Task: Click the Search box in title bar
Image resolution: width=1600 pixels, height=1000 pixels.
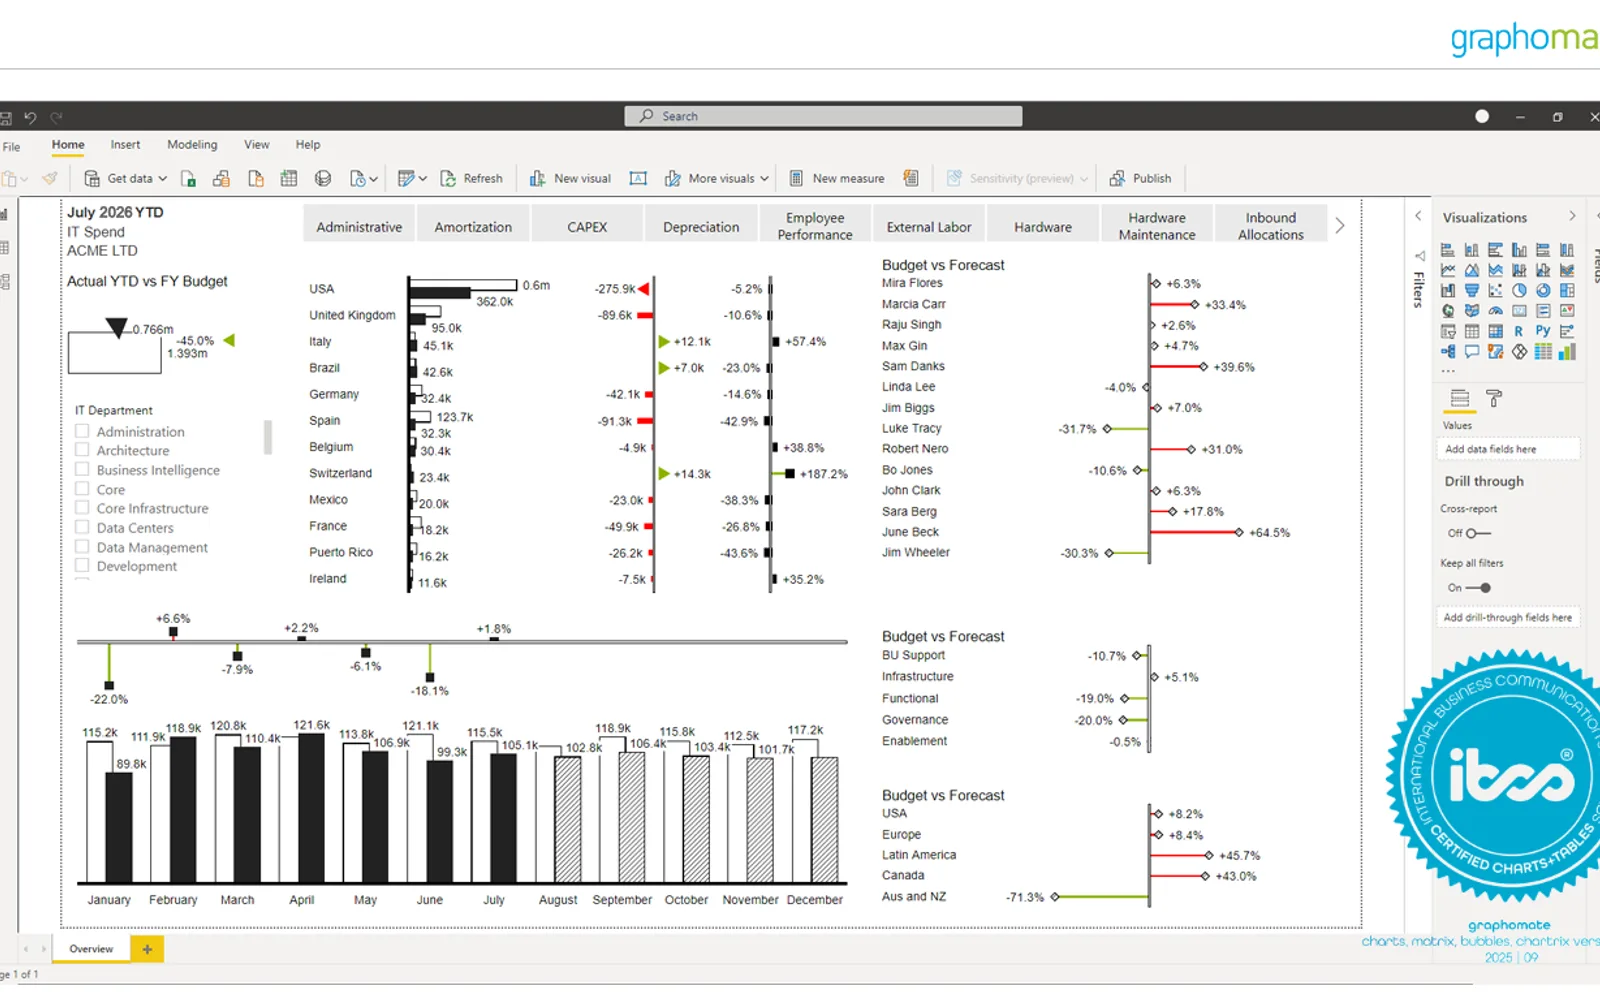Action: point(824,116)
